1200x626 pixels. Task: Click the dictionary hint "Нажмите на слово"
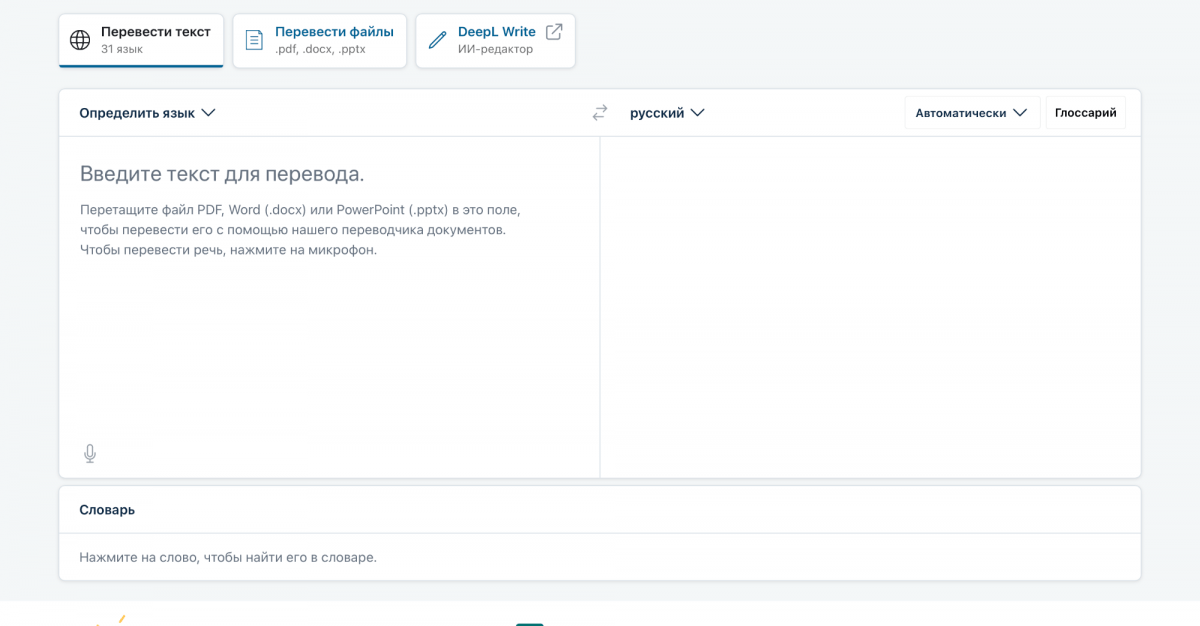pyautogui.click(x=225, y=557)
